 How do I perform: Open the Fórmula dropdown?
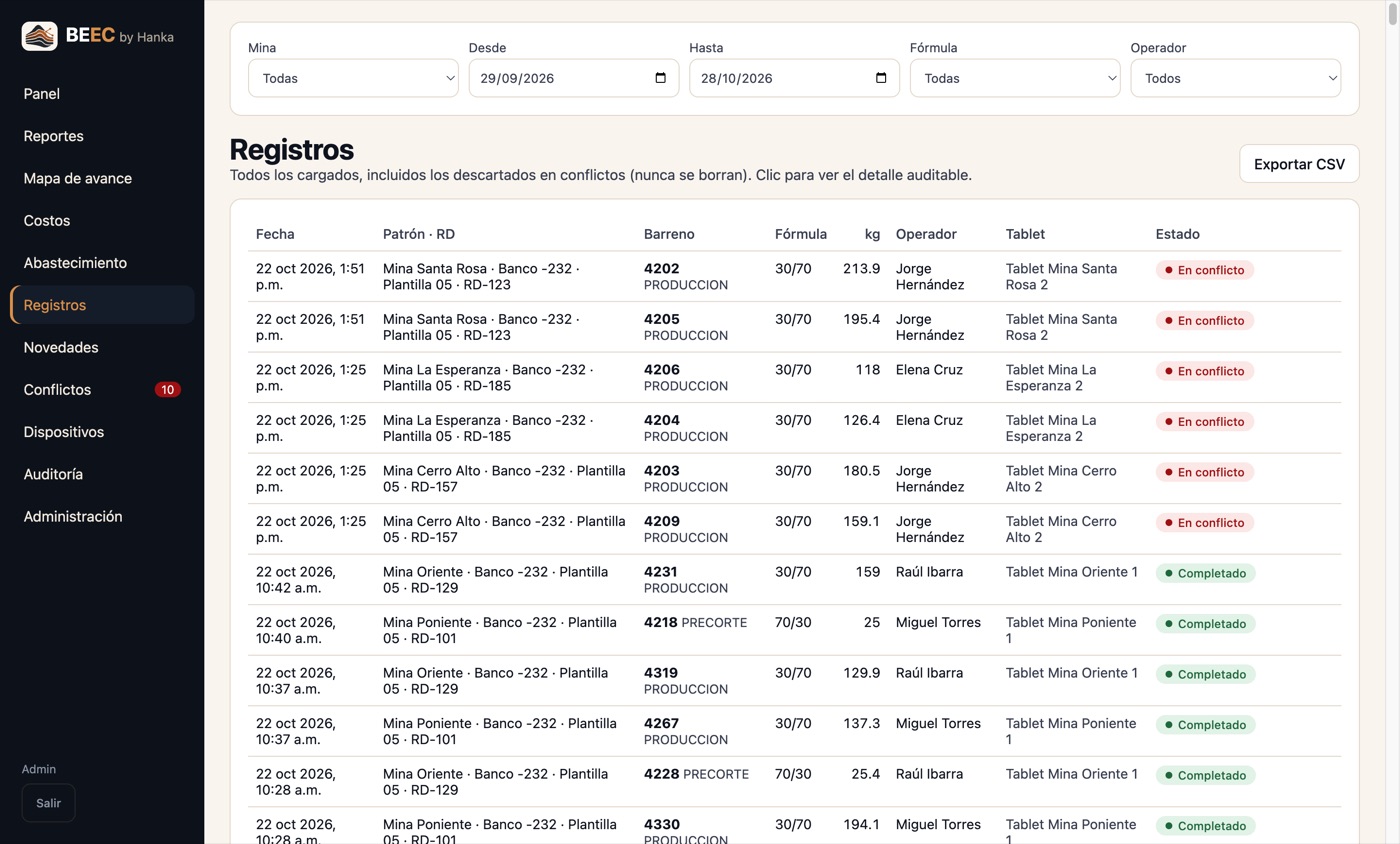click(x=1015, y=78)
